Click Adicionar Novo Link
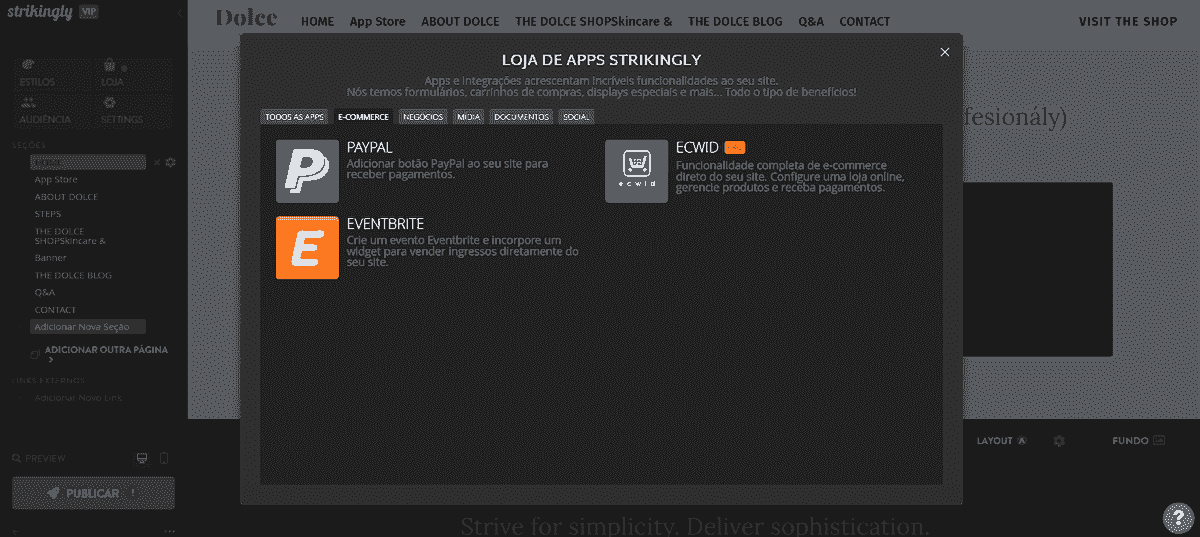This screenshot has width=1200, height=537. [x=78, y=398]
